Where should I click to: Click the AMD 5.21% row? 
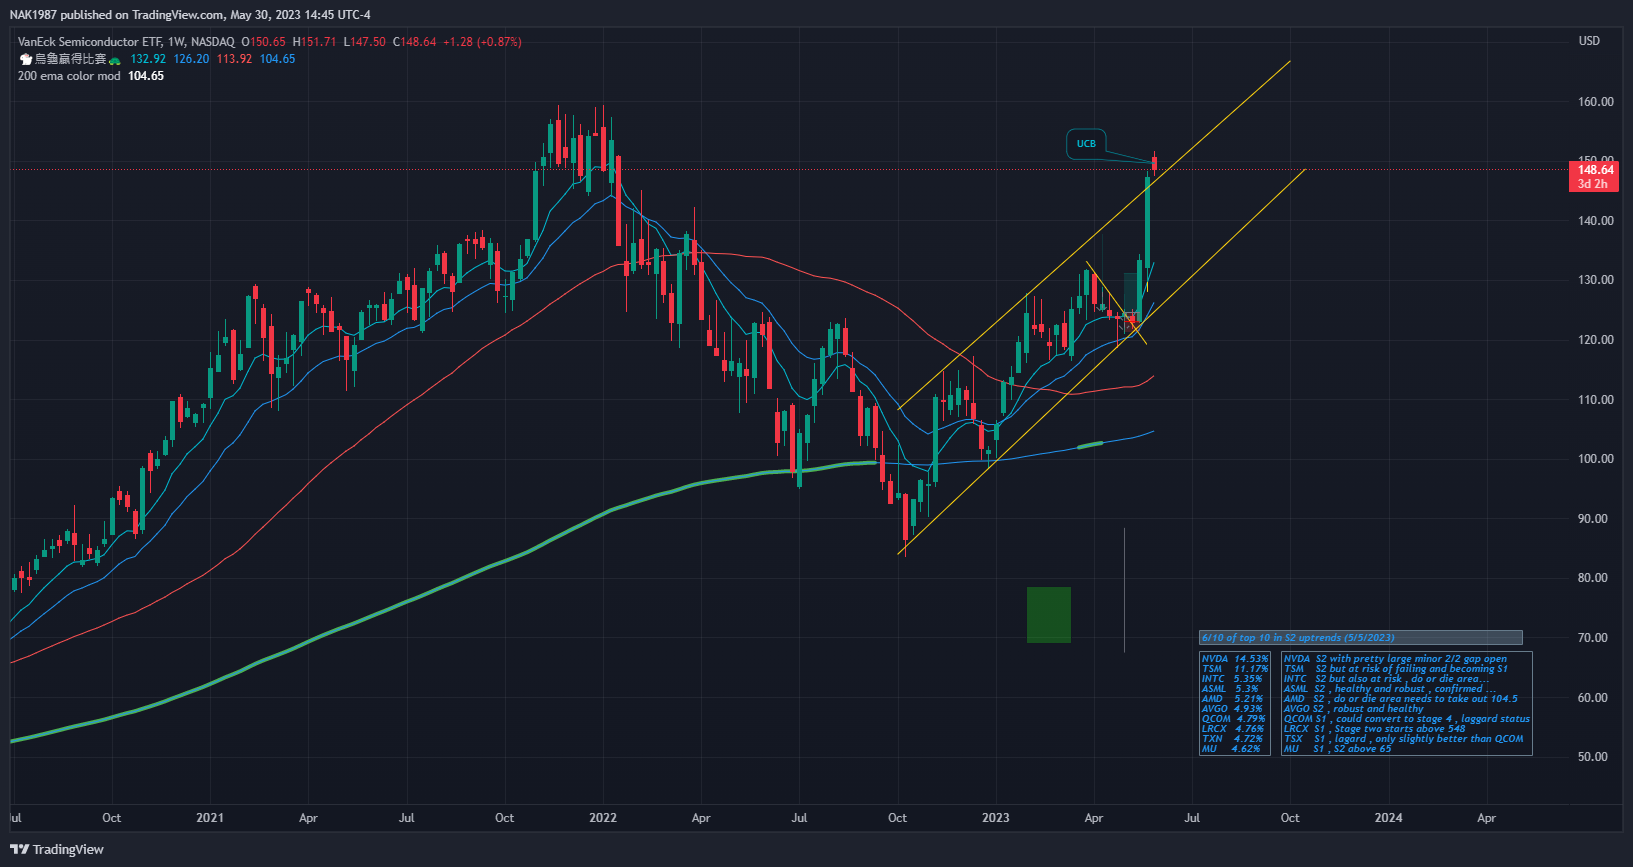(x=1232, y=699)
